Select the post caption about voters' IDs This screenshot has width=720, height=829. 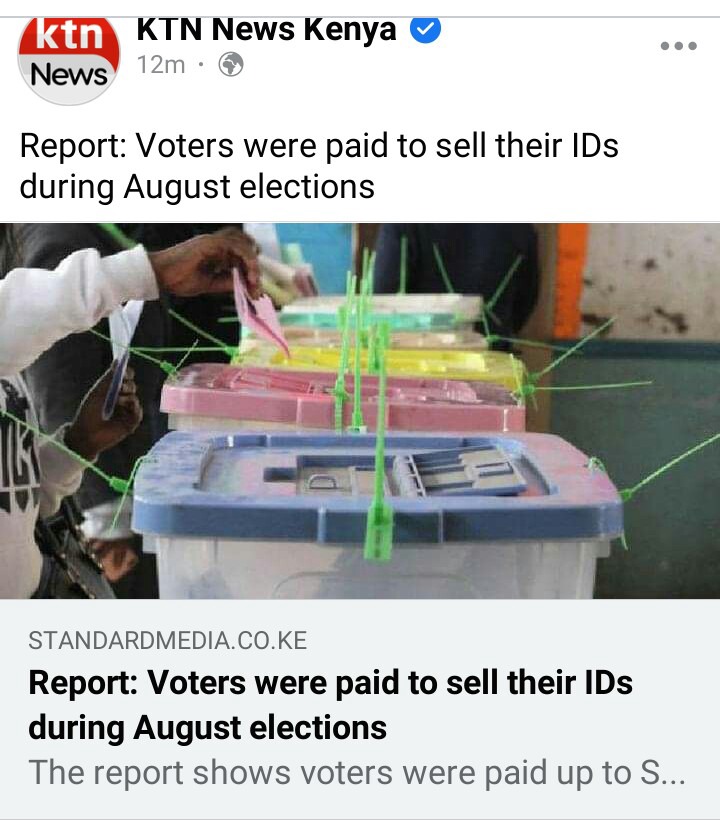point(319,166)
